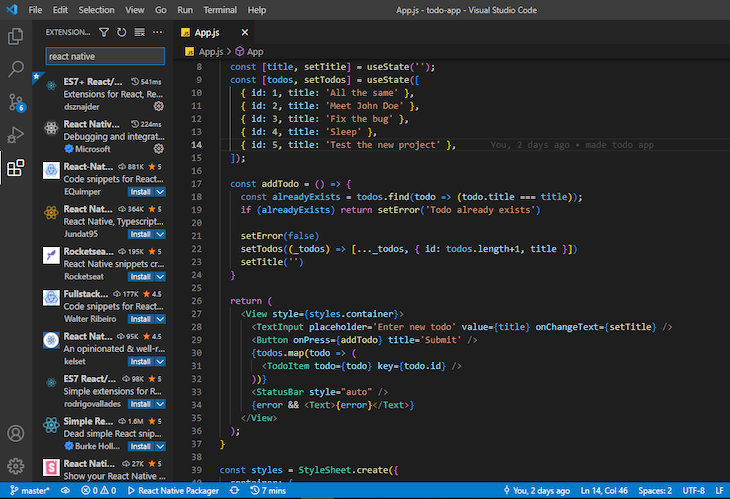This screenshot has height=499, width=730.
Task: Open Extensions panel more actions ellipsis
Action: (156, 32)
